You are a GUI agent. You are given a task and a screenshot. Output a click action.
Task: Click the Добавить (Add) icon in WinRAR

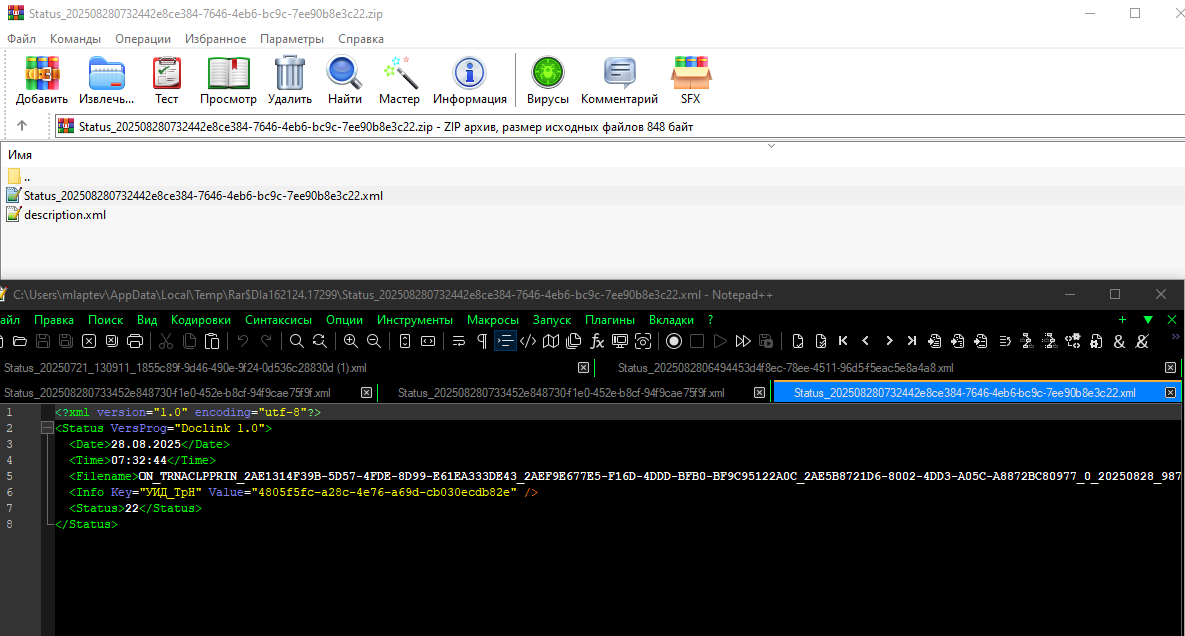pos(42,81)
